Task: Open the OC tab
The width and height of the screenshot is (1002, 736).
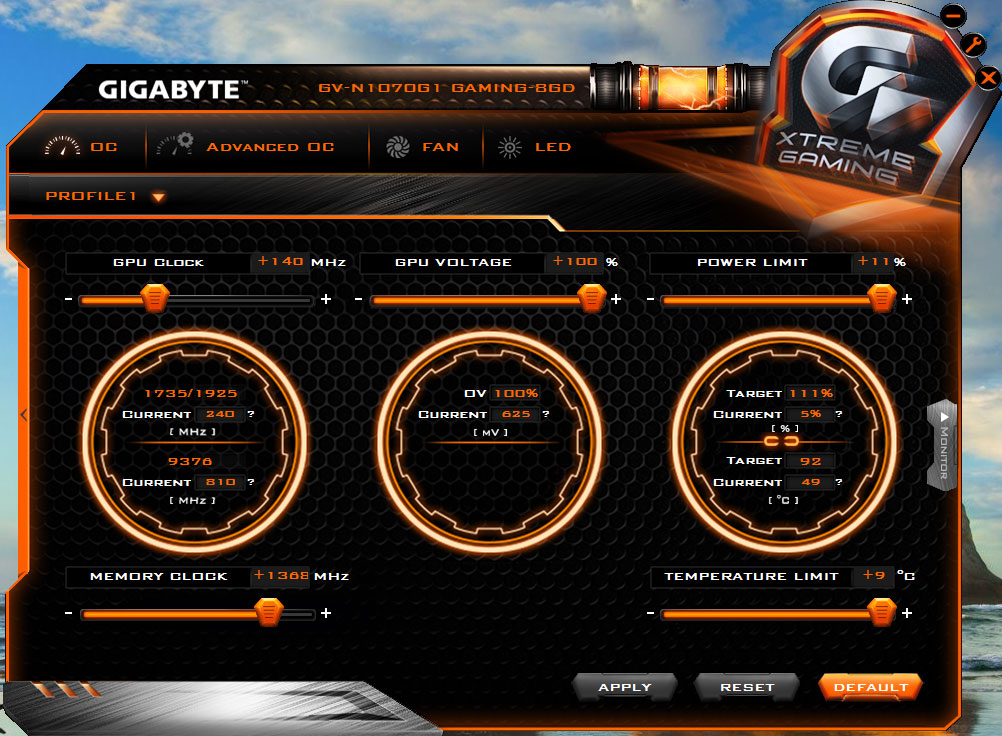Action: (x=81, y=147)
